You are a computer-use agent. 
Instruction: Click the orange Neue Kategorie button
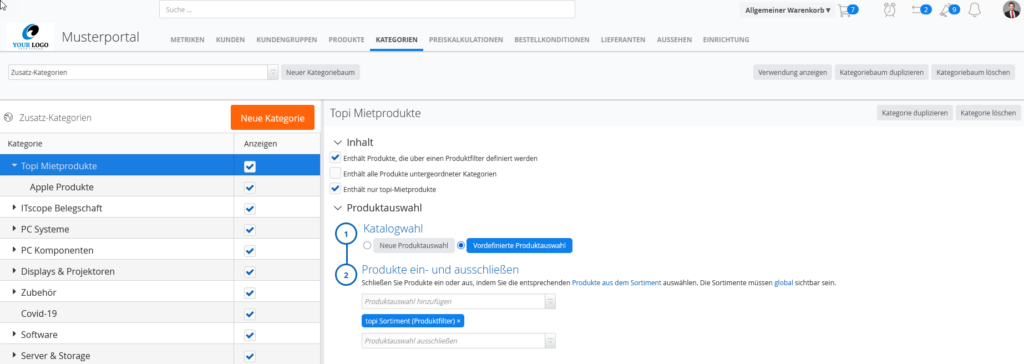272,118
